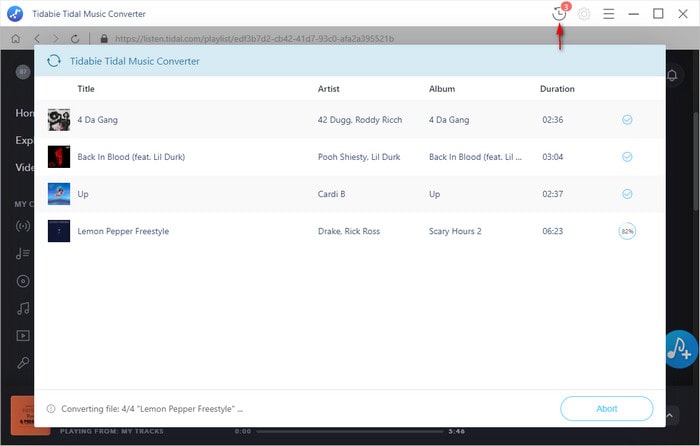
Task: Click the completed checkmark for 4 Da Gang
Action: coord(627,120)
